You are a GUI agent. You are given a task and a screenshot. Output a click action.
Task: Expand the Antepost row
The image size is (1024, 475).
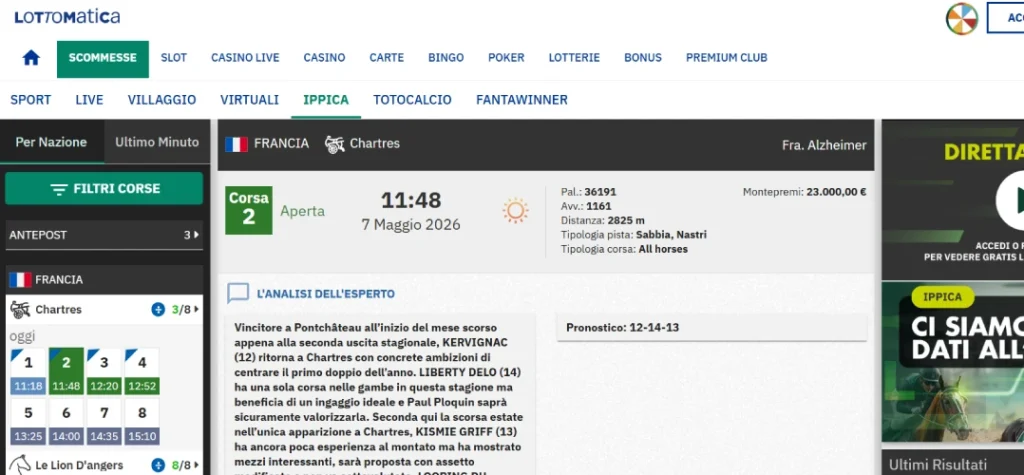pyautogui.click(x=104, y=235)
